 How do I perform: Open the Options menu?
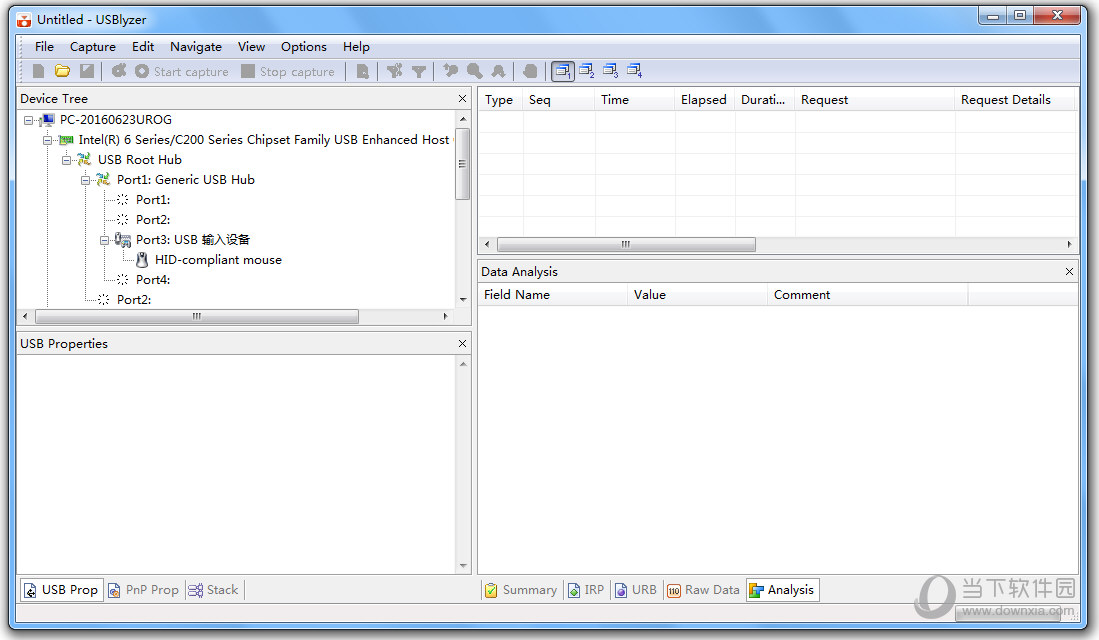[x=303, y=47]
